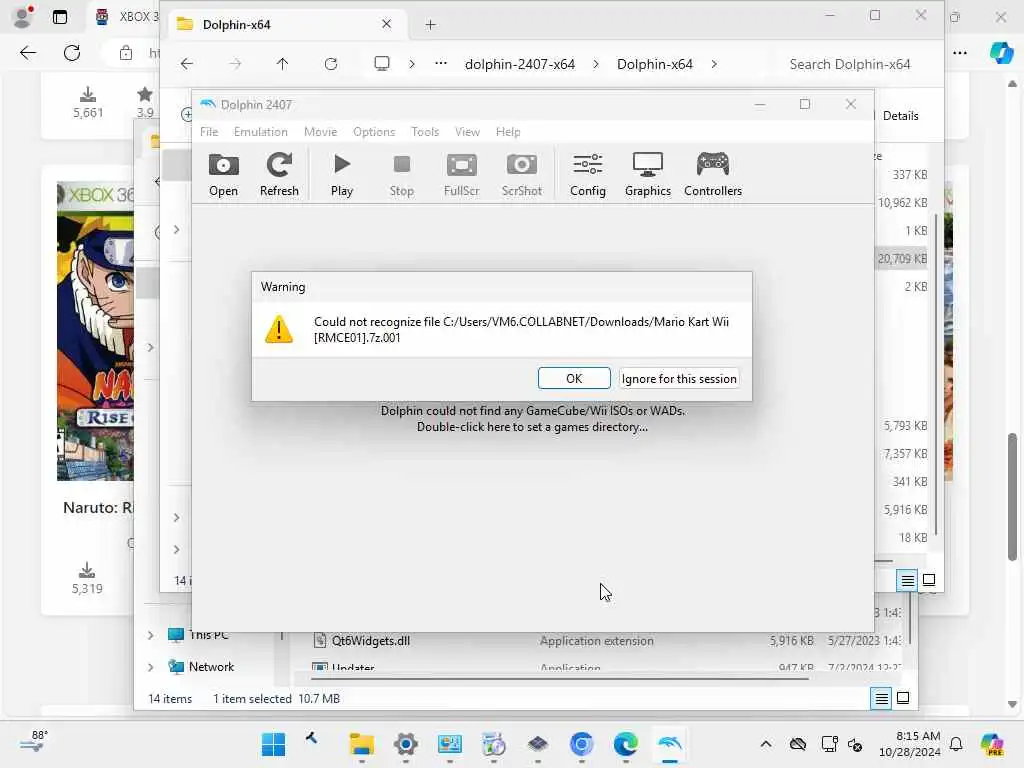Open the Emulation menu
The height and width of the screenshot is (768, 1024).
(261, 132)
